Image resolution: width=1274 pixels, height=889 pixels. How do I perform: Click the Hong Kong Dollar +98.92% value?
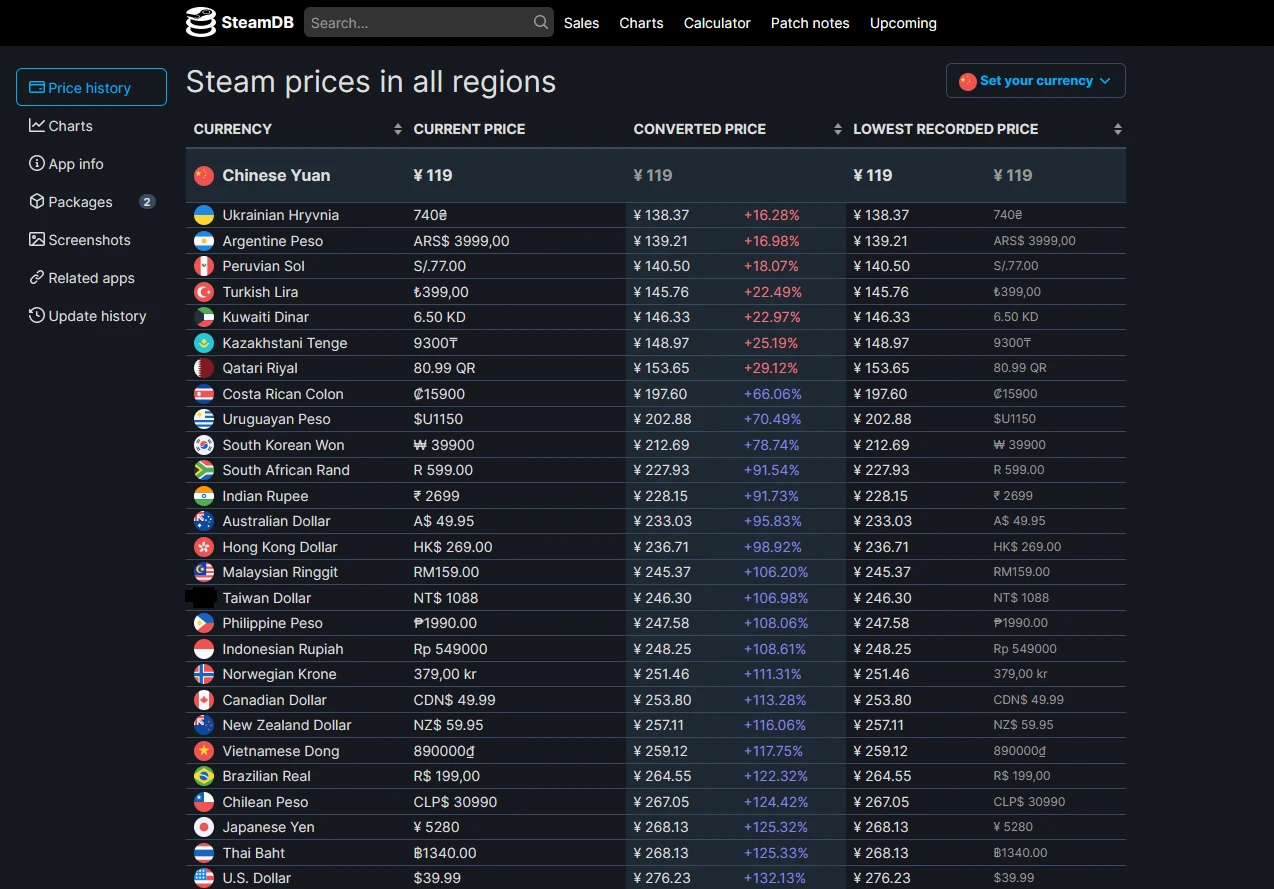(x=772, y=547)
